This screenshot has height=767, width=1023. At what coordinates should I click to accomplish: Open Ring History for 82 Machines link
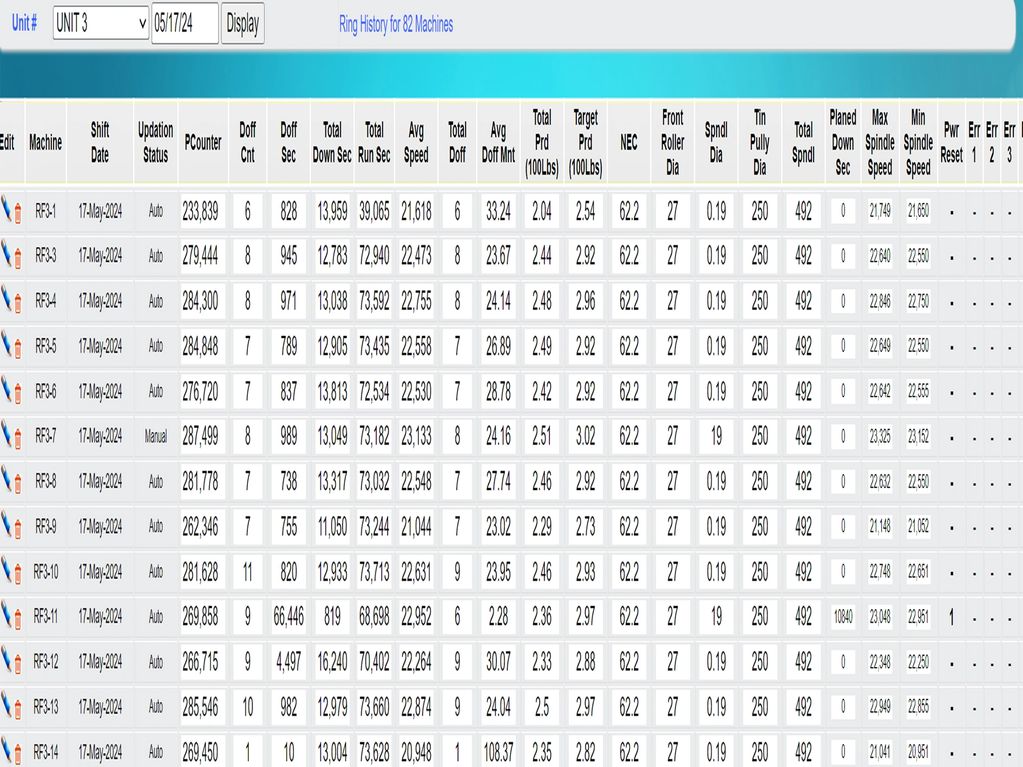(396, 24)
